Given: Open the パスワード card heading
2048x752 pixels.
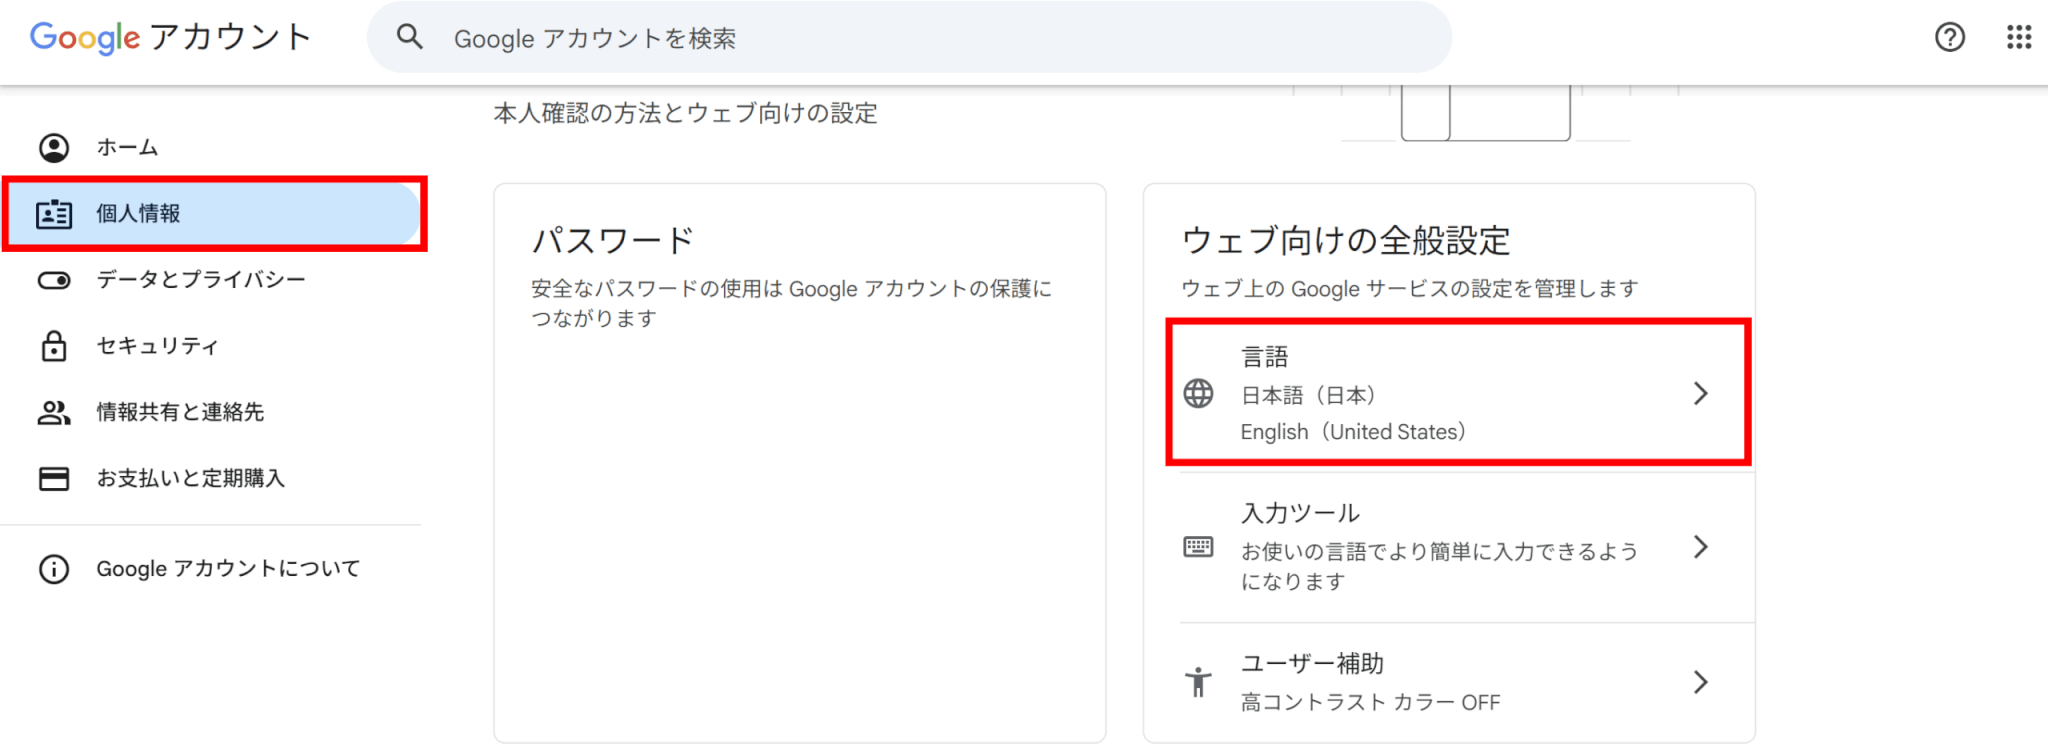Looking at the screenshot, I should point(613,241).
